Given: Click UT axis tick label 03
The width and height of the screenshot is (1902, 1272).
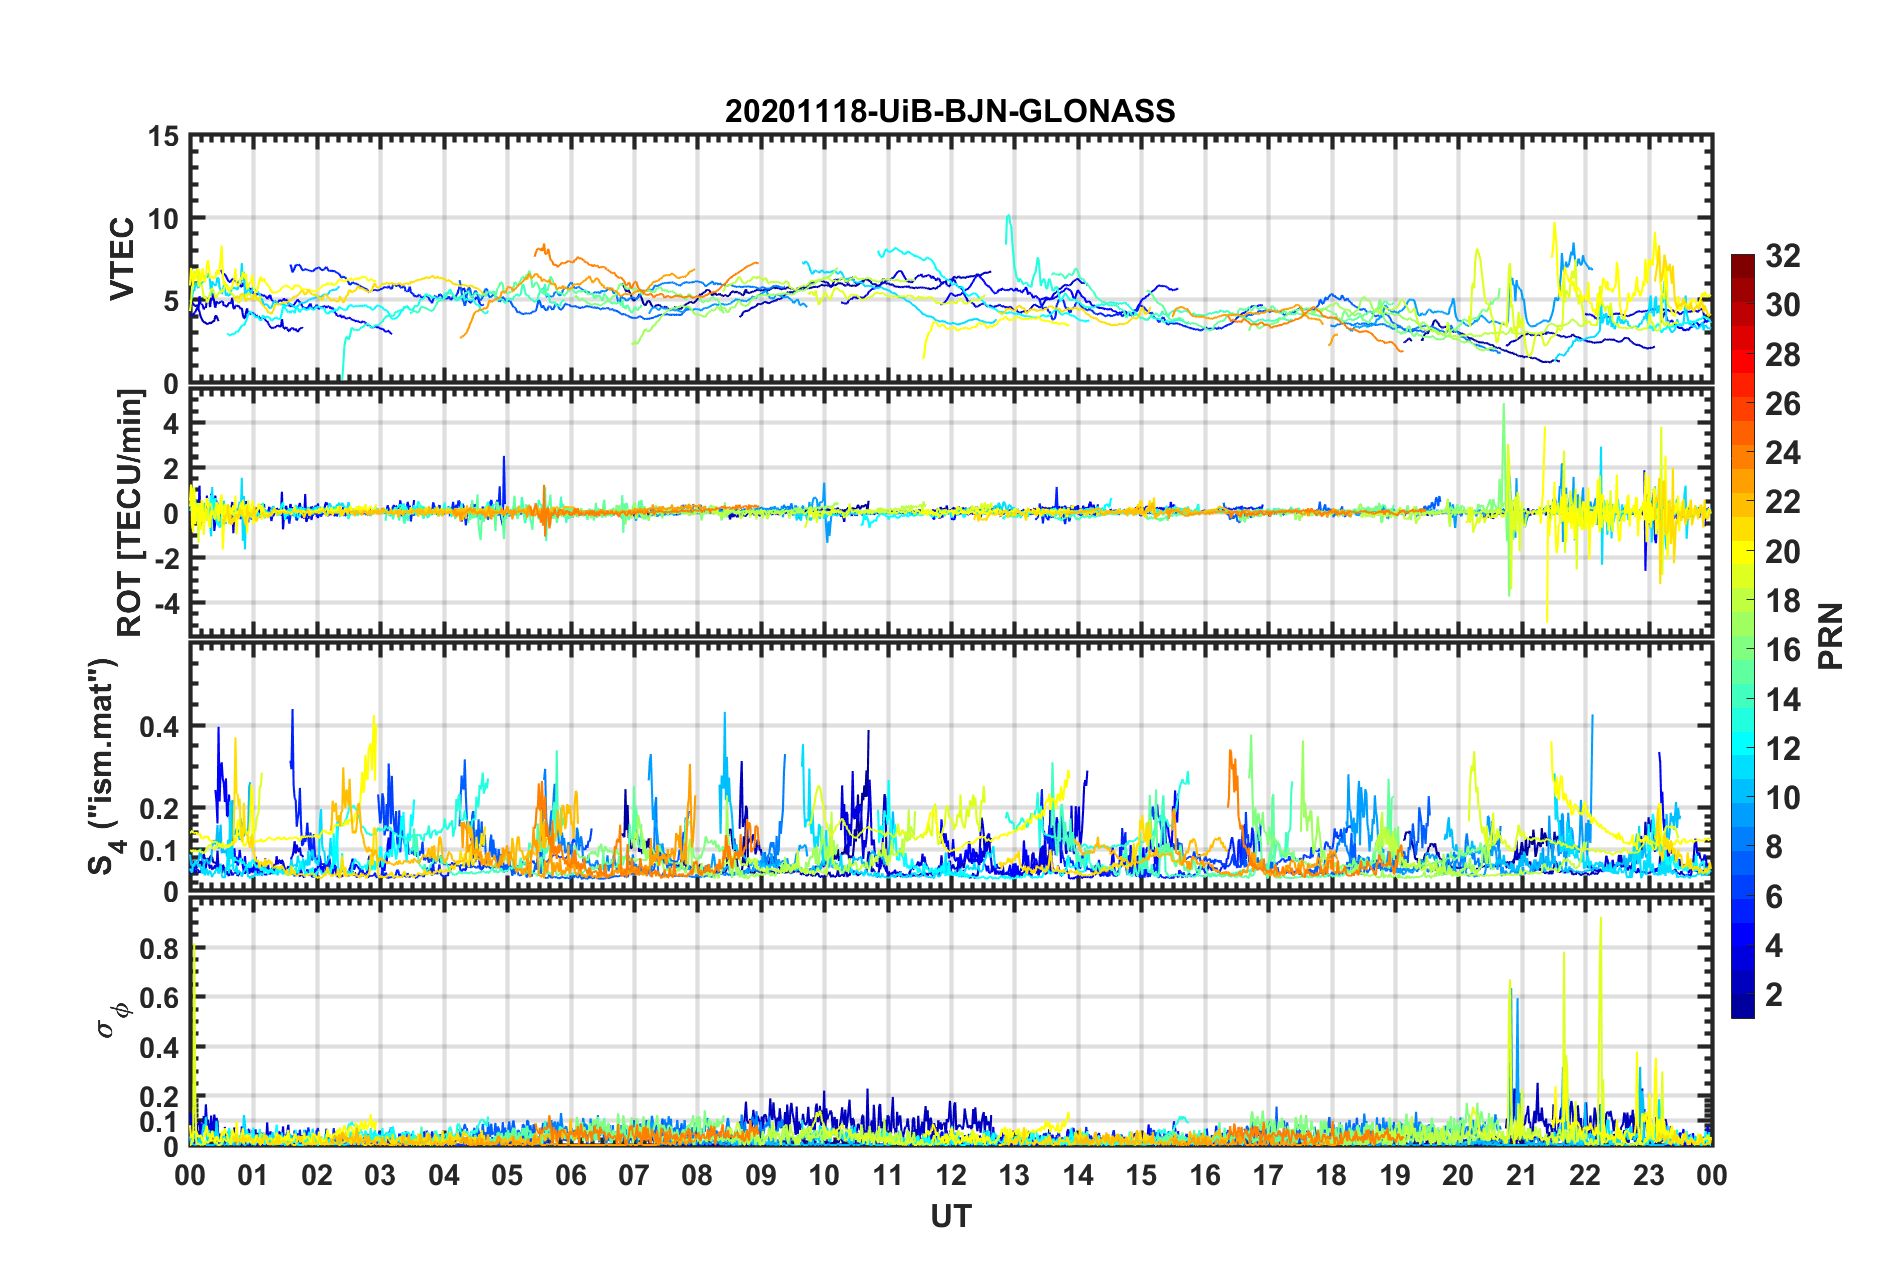Looking at the screenshot, I should point(380,1175).
